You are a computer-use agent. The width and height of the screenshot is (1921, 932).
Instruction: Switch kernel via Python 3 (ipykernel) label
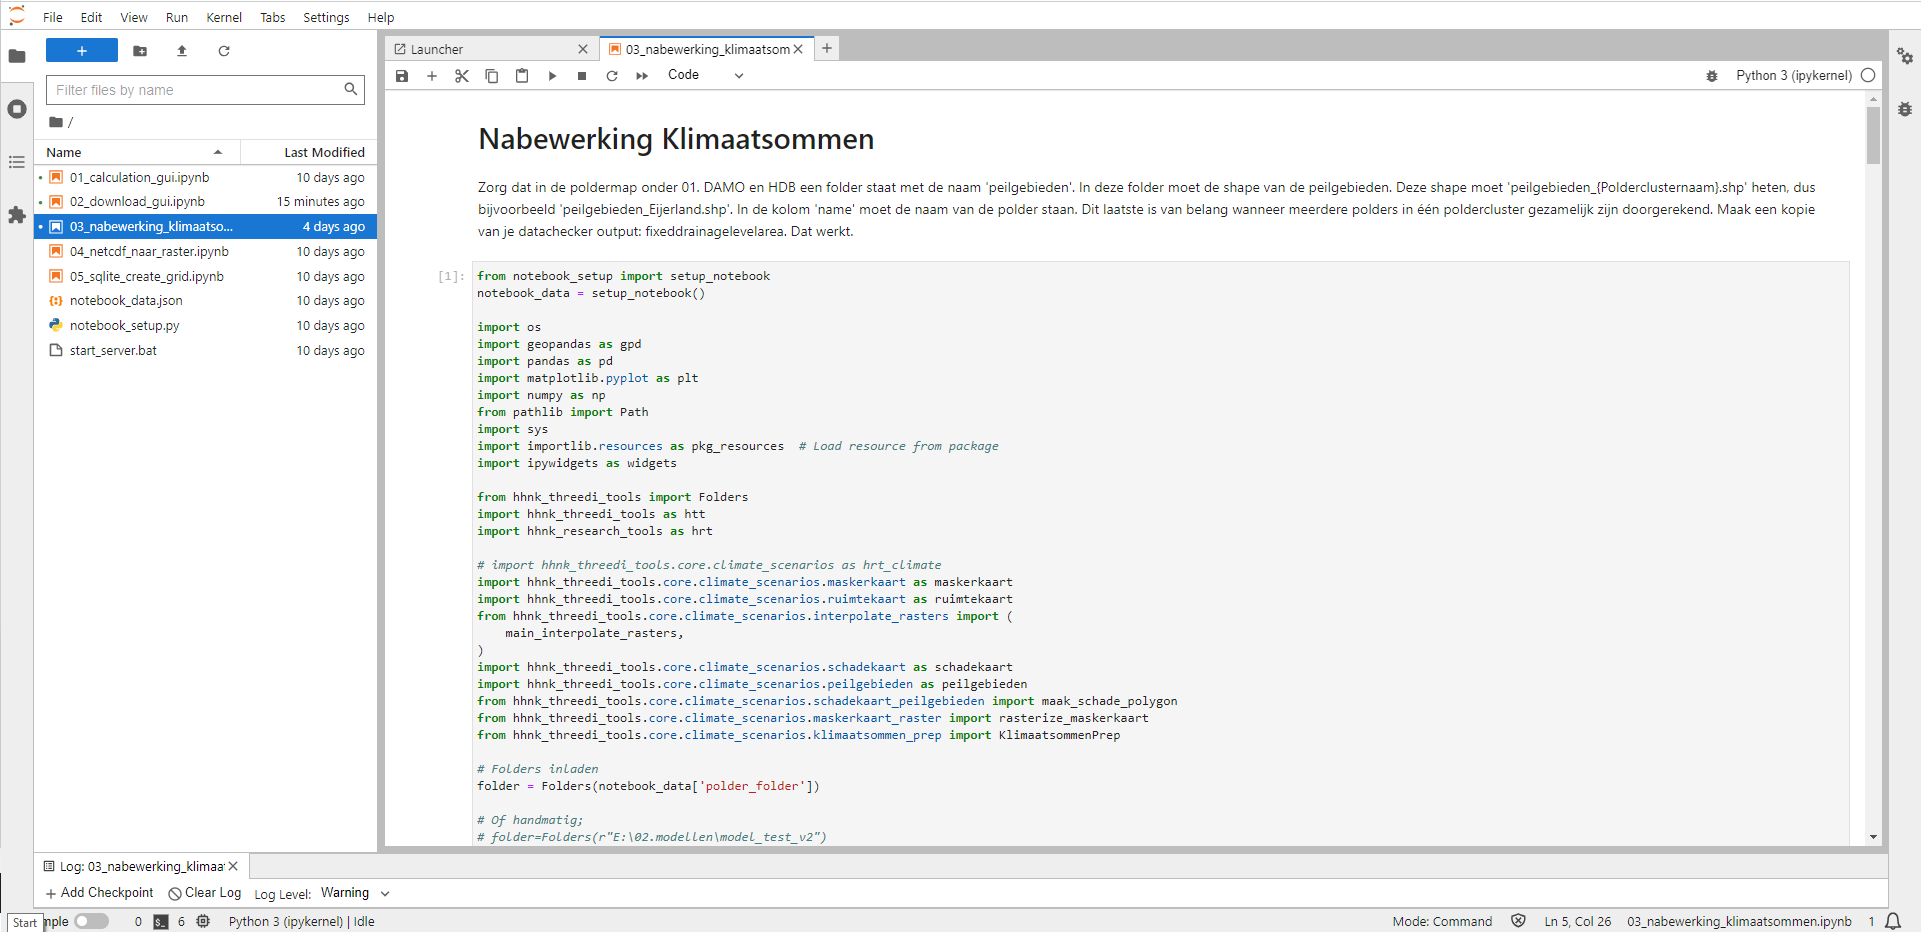(x=1794, y=75)
